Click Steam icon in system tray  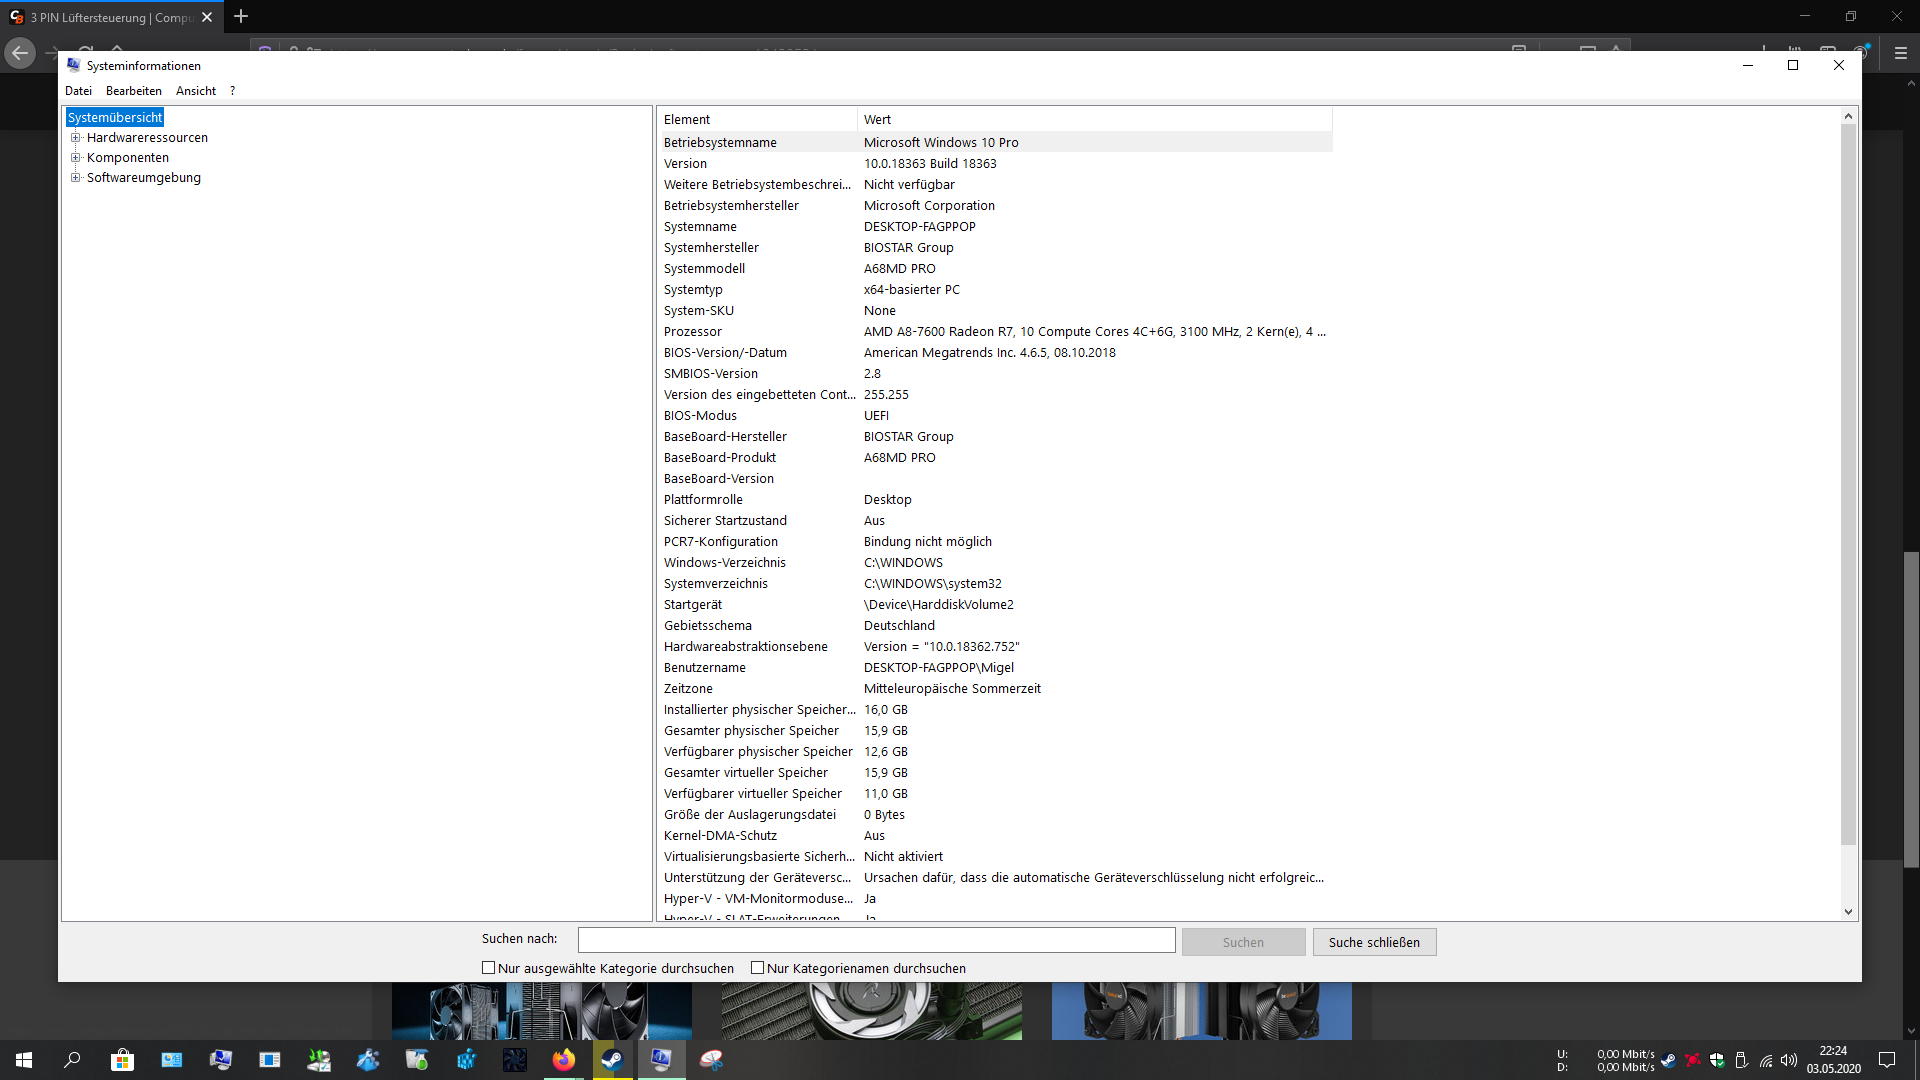click(x=1668, y=1060)
